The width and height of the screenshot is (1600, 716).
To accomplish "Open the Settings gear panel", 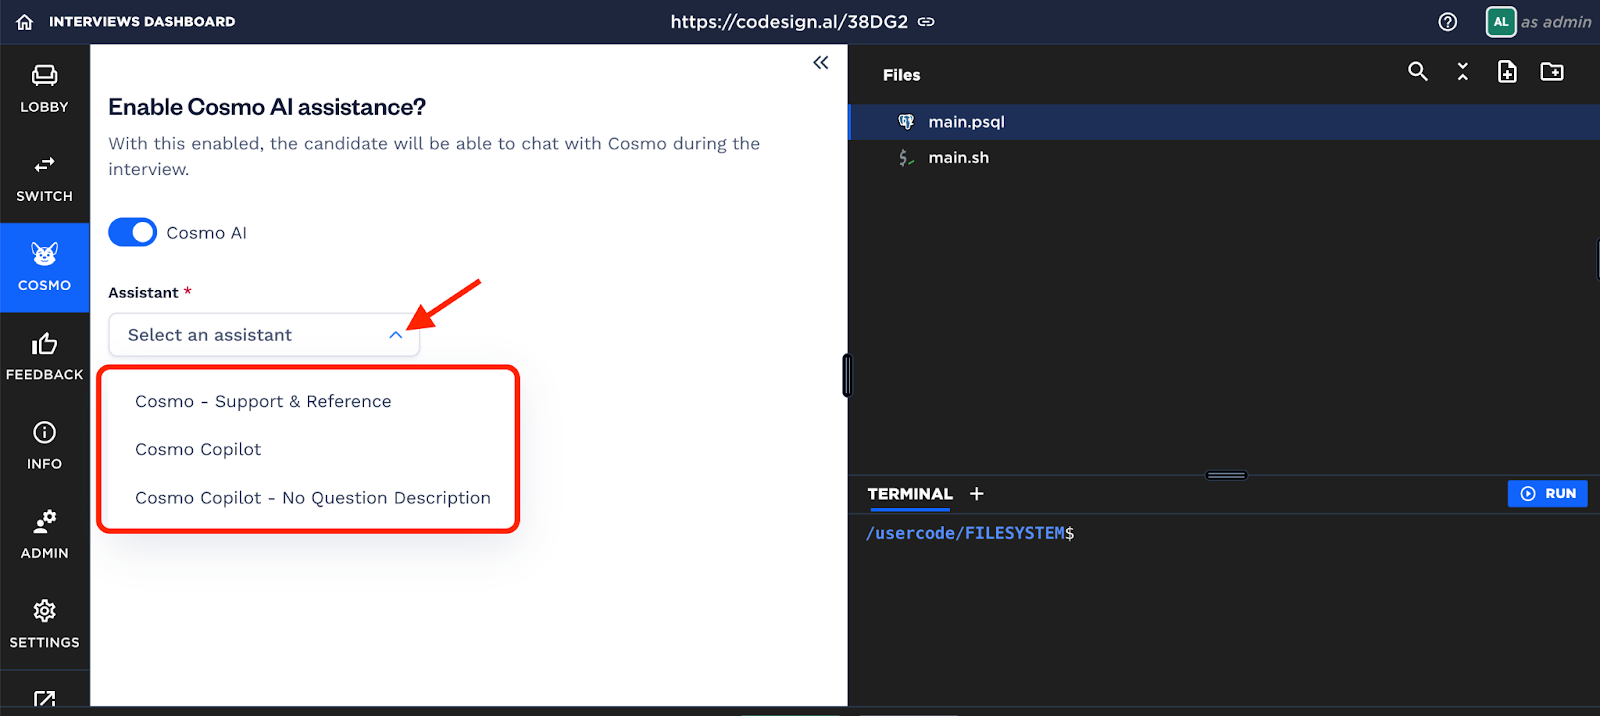I will click(44, 625).
